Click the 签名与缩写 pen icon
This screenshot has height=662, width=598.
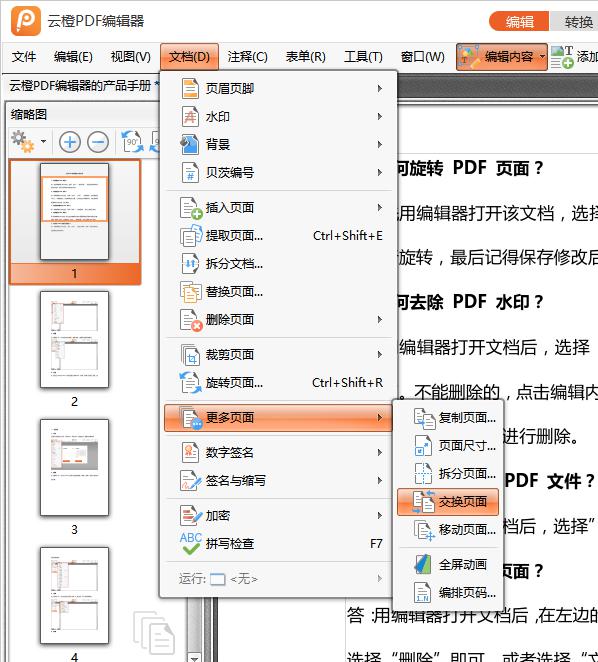190,480
